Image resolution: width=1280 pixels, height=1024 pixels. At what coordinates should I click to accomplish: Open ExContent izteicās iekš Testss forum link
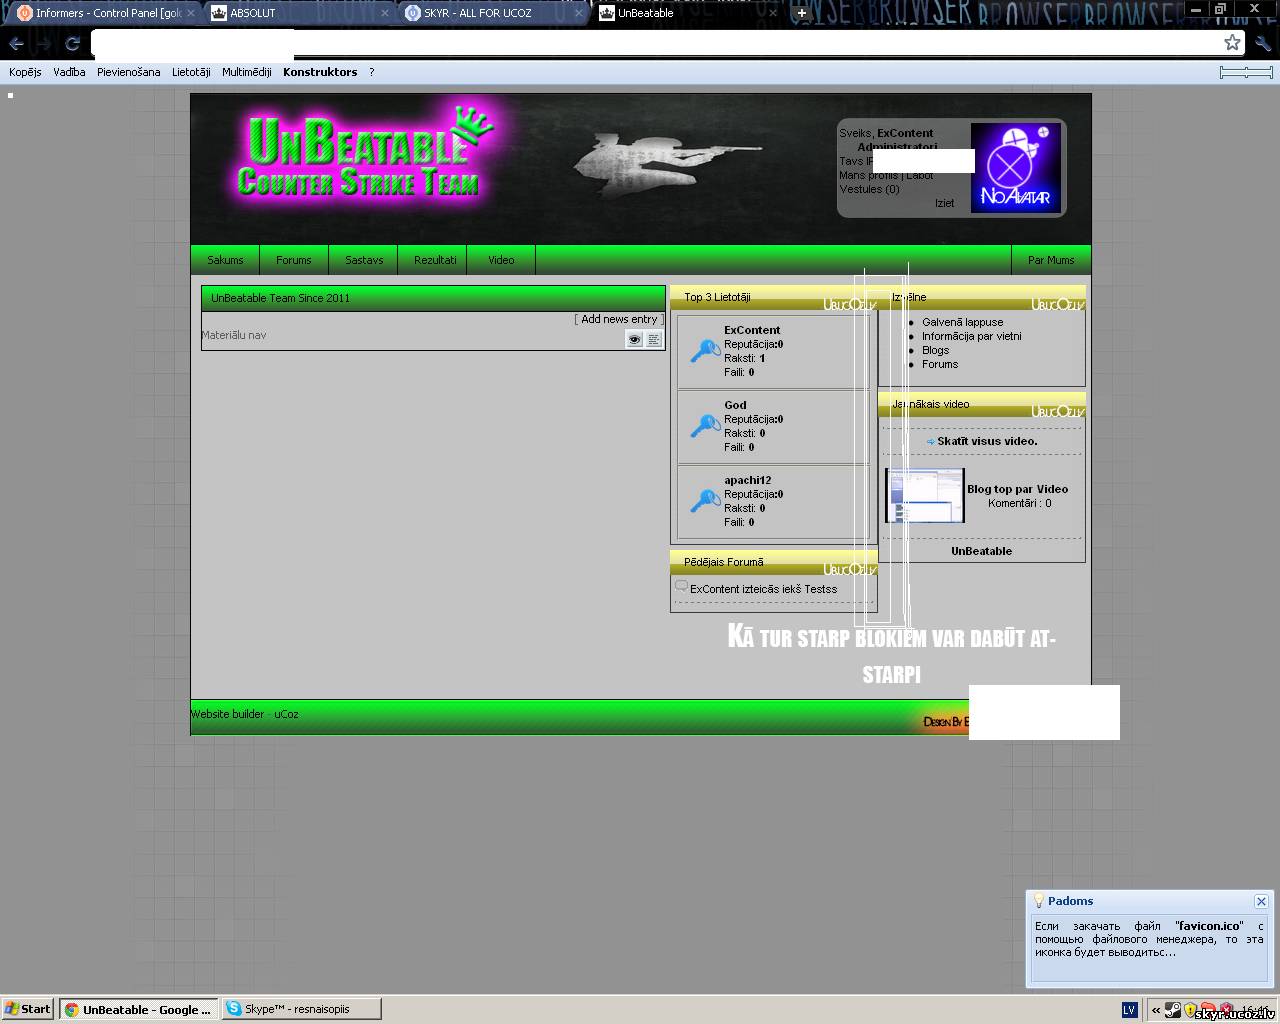click(x=763, y=589)
